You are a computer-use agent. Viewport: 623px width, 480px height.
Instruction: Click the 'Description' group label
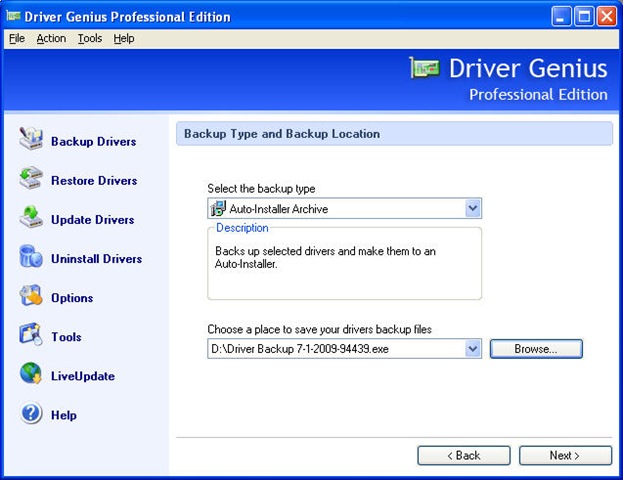tap(242, 228)
